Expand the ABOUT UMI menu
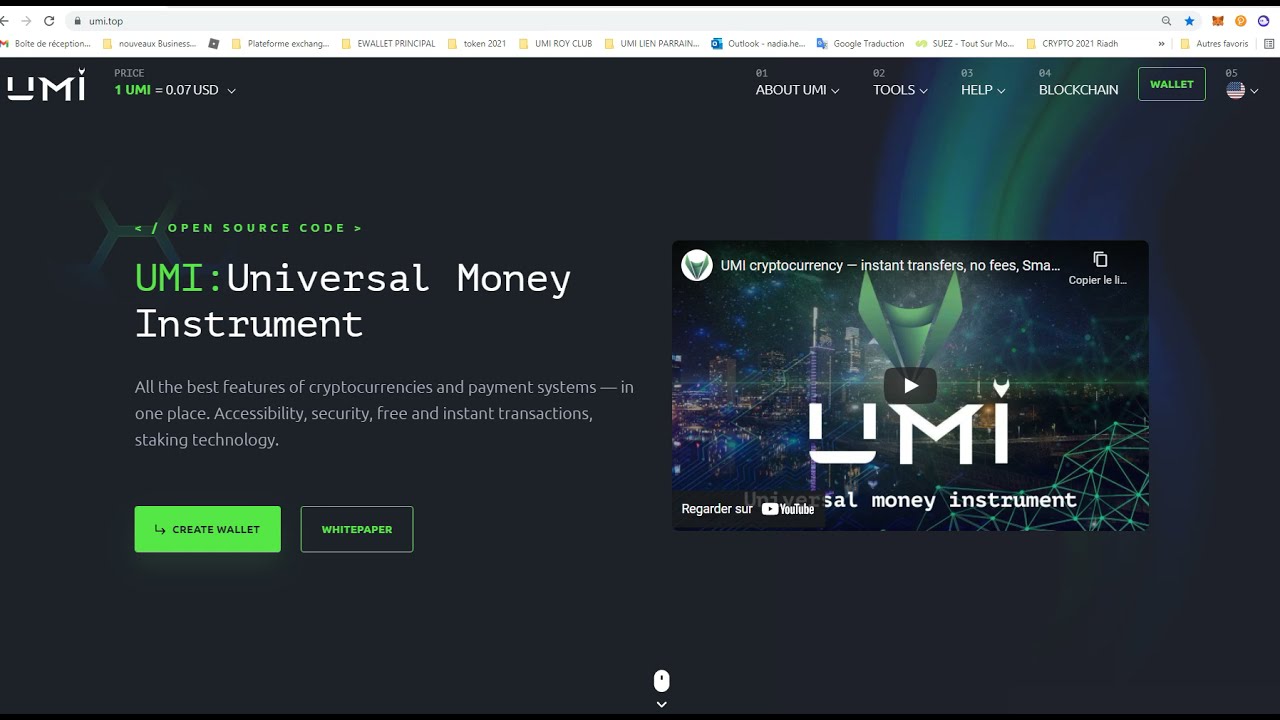The image size is (1280, 720). point(797,90)
